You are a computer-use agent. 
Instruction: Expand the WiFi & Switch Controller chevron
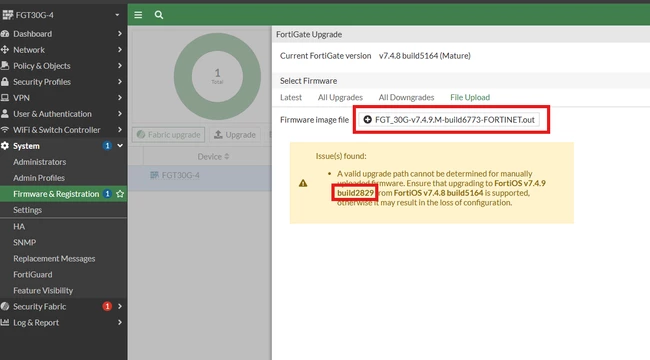click(x=120, y=130)
